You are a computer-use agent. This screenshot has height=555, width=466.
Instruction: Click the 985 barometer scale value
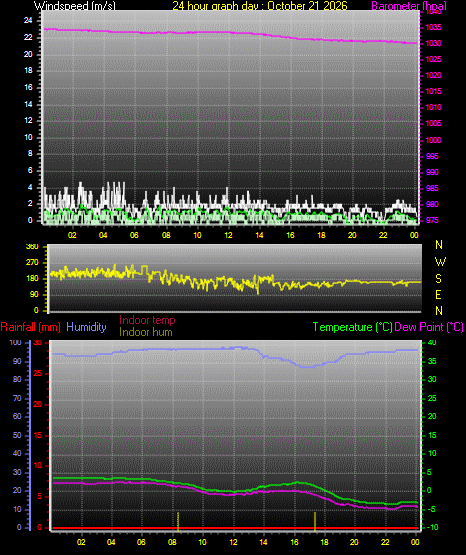(x=432, y=188)
